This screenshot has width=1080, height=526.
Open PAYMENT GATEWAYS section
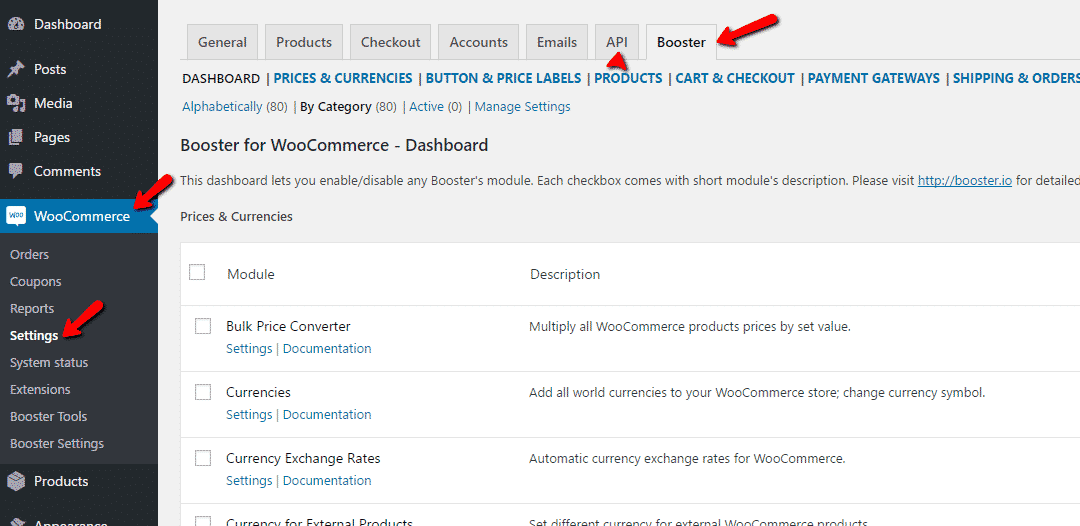(874, 78)
